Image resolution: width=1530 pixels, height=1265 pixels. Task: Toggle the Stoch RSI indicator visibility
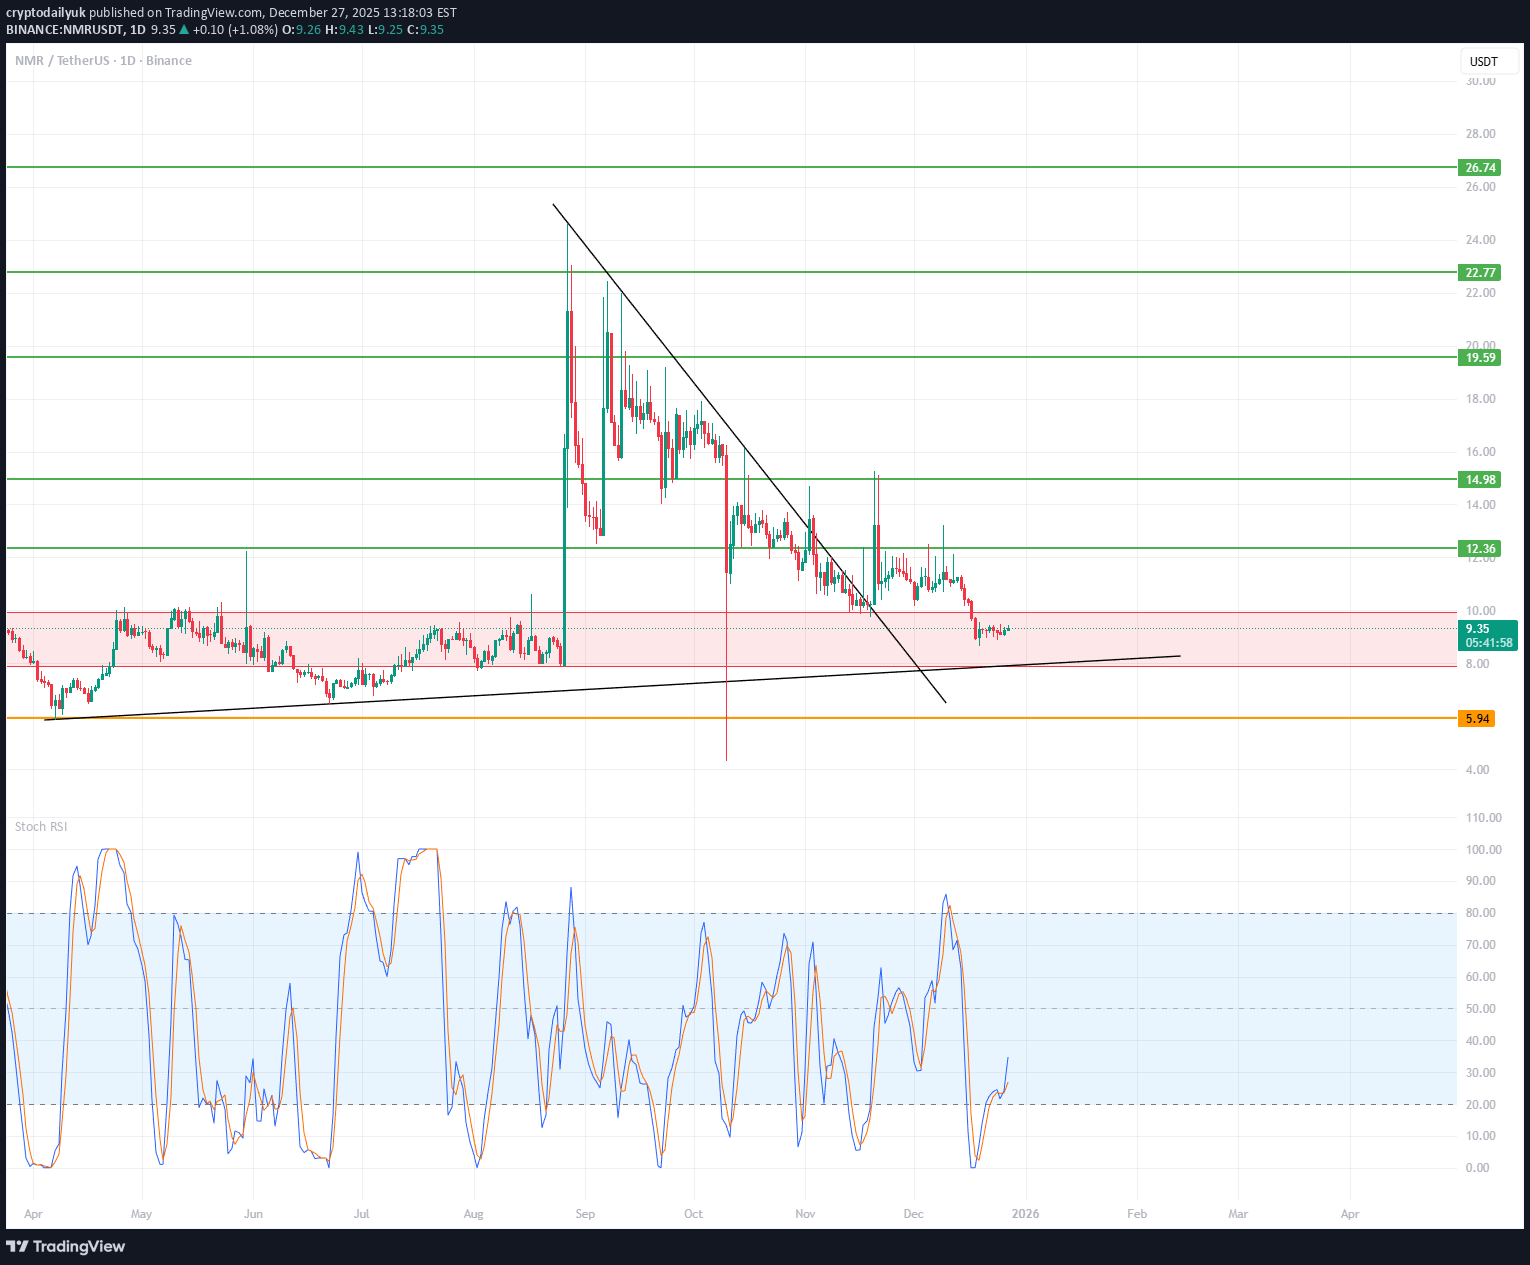pos(41,827)
